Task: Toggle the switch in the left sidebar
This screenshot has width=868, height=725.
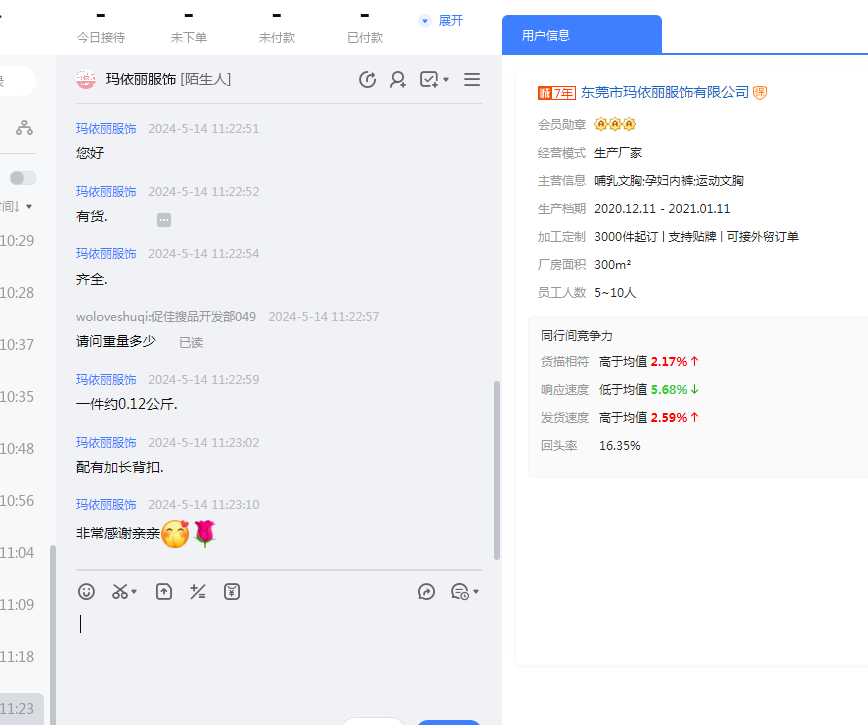Action: (x=22, y=178)
